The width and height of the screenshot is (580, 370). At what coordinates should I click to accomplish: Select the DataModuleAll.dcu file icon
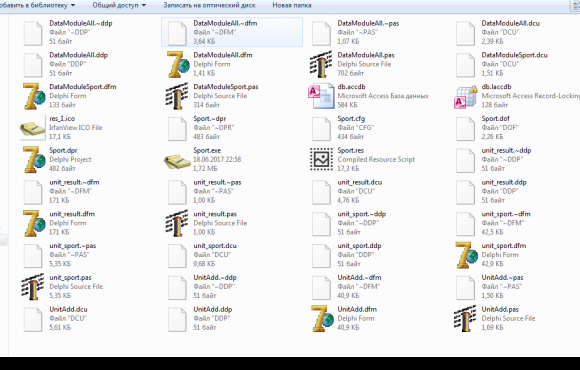(465, 33)
